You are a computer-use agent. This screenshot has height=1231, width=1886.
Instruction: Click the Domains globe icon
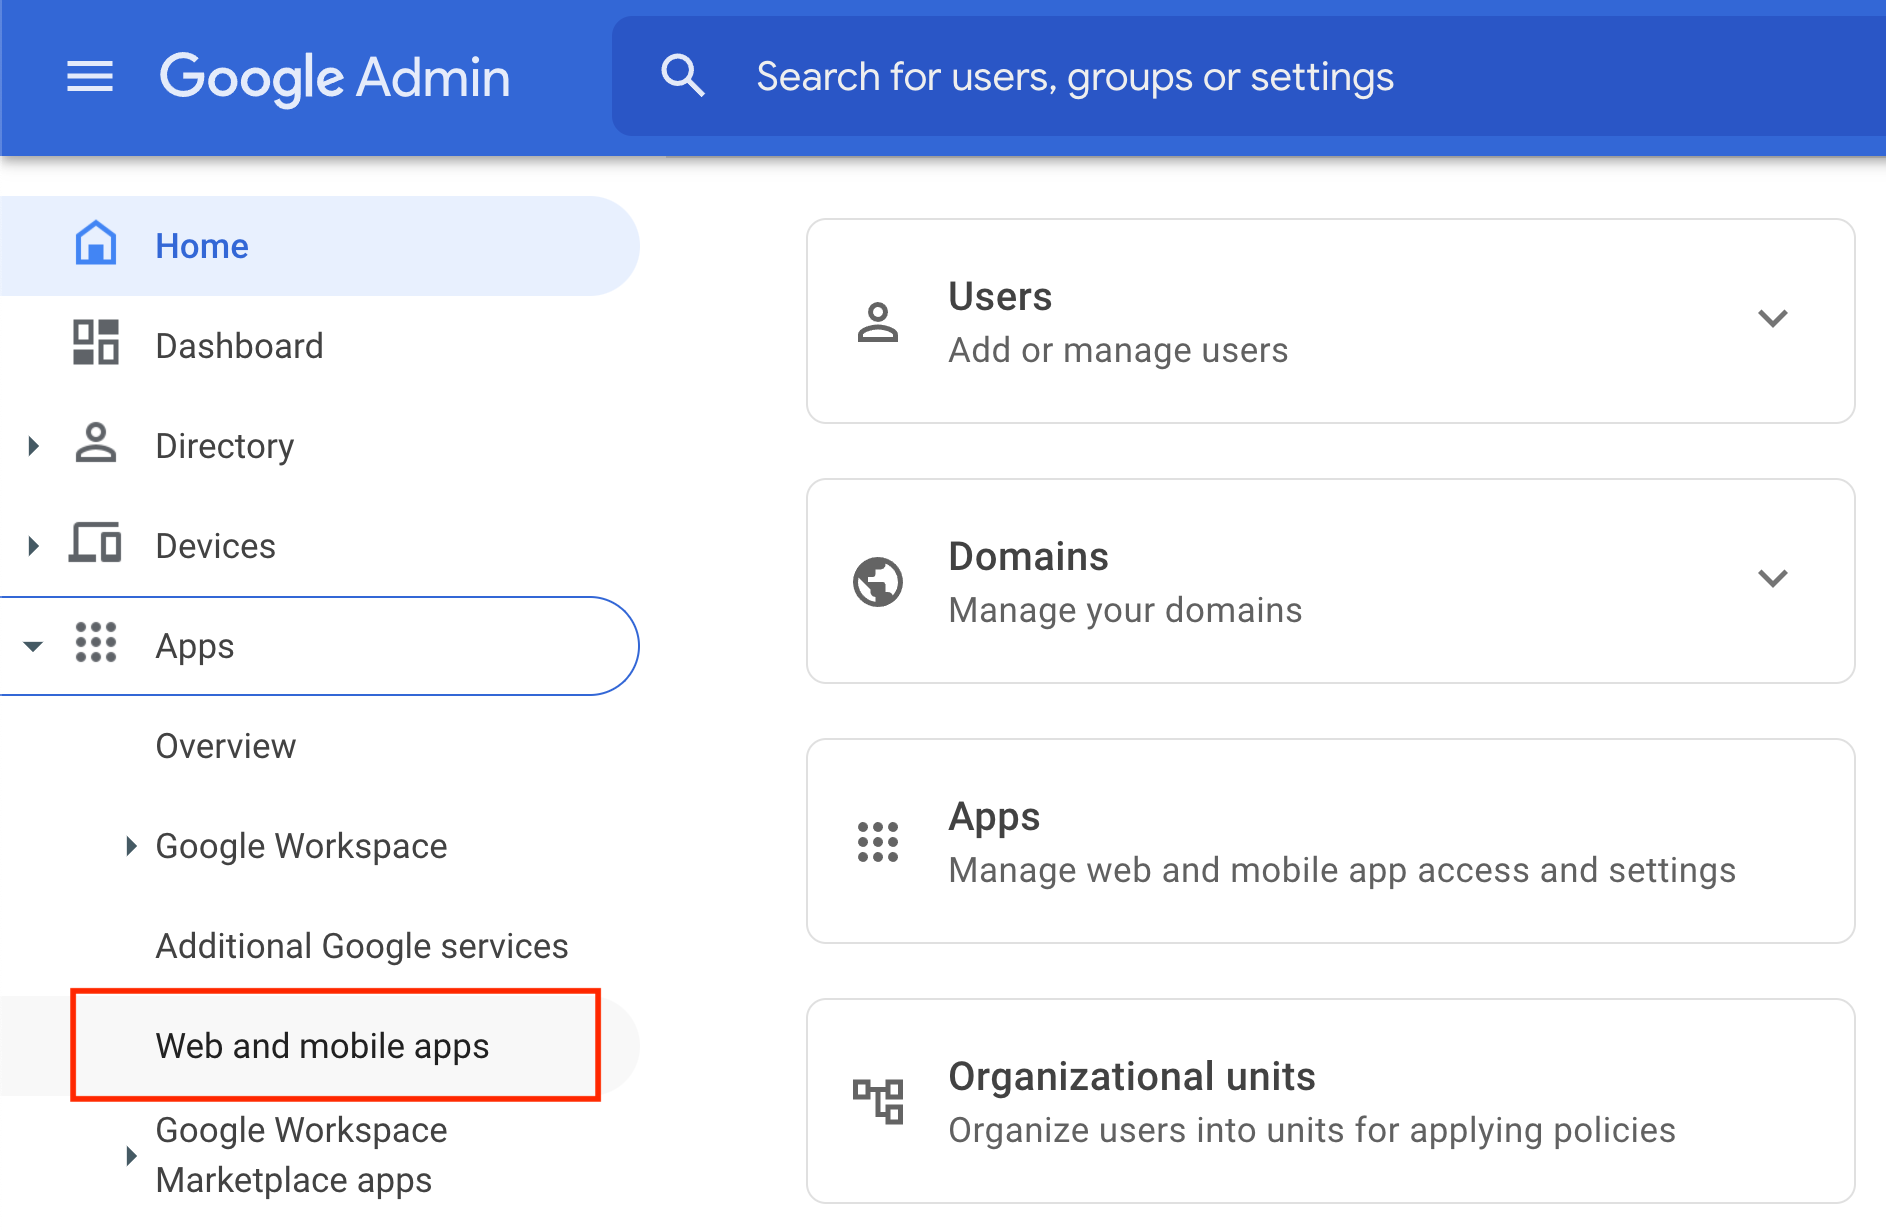[878, 581]
